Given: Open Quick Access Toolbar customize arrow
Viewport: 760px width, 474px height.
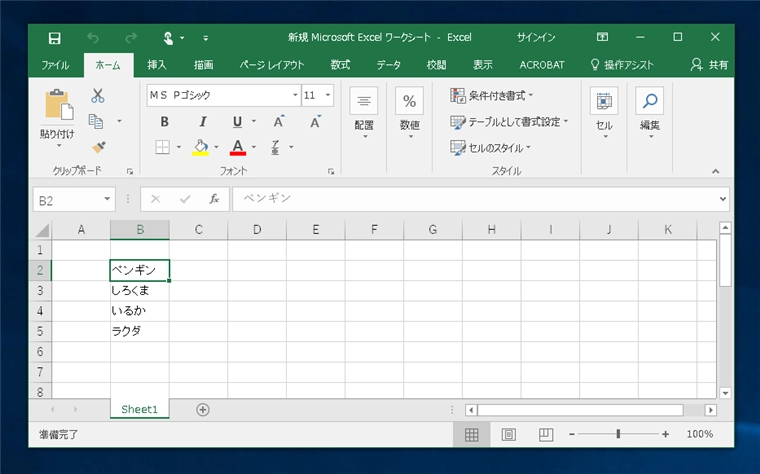Looking at the screenshot, I should 206,38.
